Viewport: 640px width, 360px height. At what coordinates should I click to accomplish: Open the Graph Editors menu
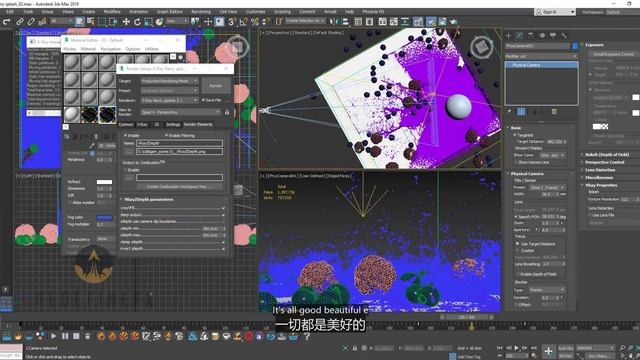point(170,12)
